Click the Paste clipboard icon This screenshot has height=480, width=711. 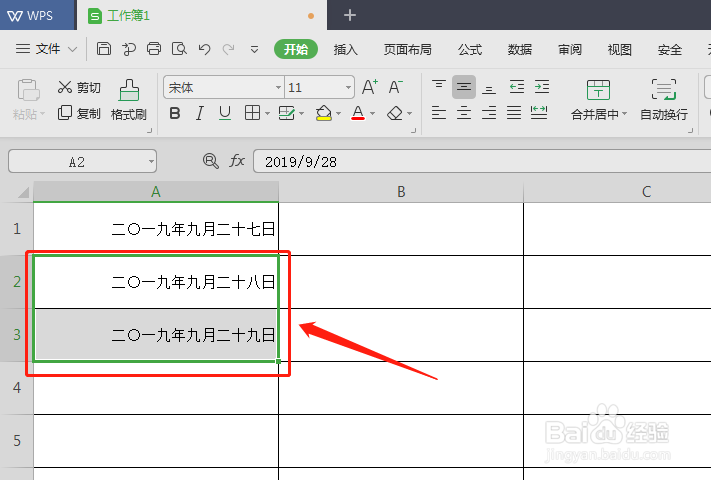tap(28, 90)
